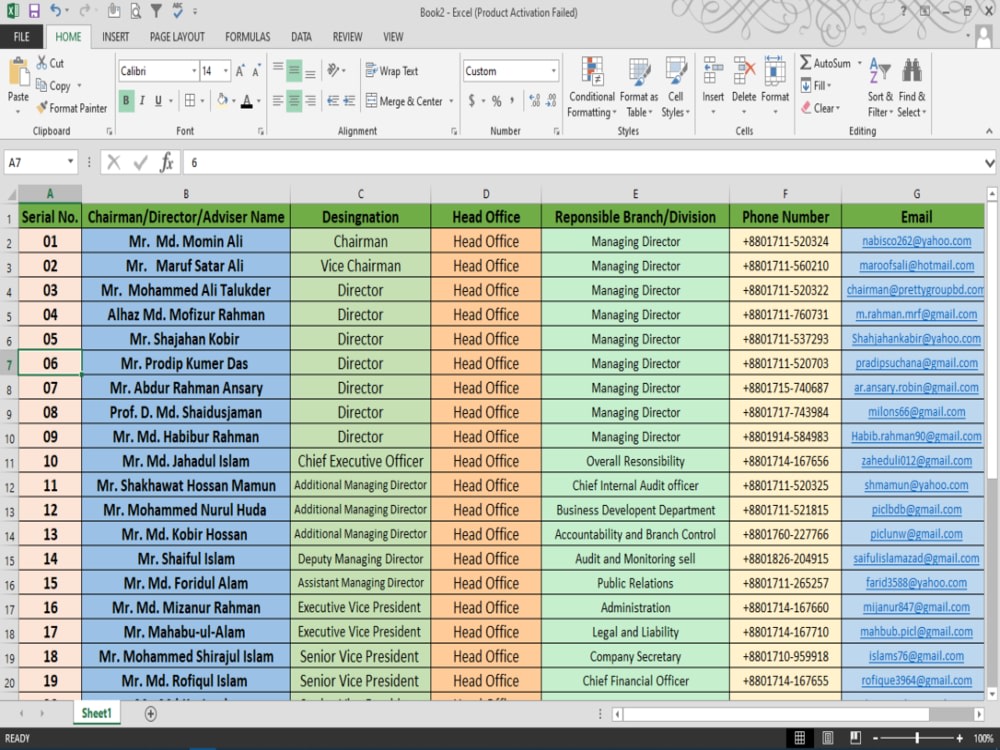
Task: Select the column C header
Action: pyautogui.click(x=360, y=194)
